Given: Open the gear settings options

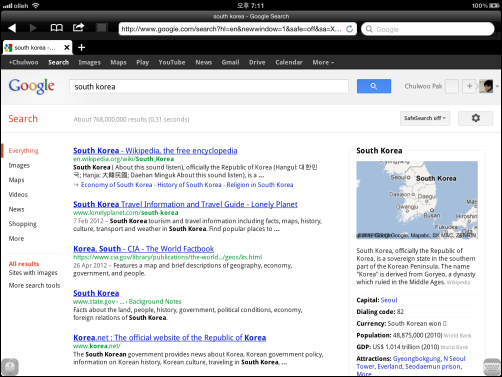Looking at the screenshot, I should click(476, 118).
